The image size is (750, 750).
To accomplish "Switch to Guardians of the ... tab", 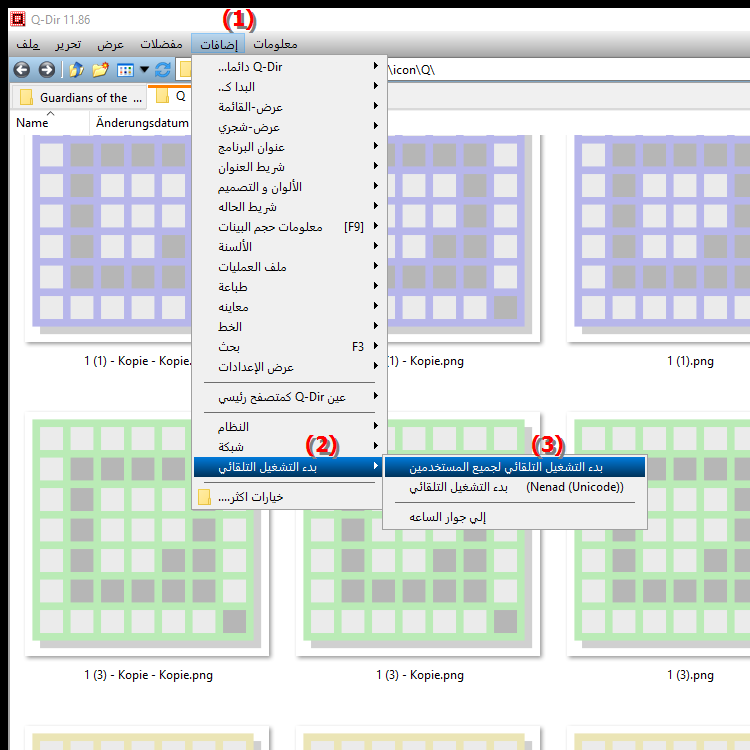I will tap(78, 98).
